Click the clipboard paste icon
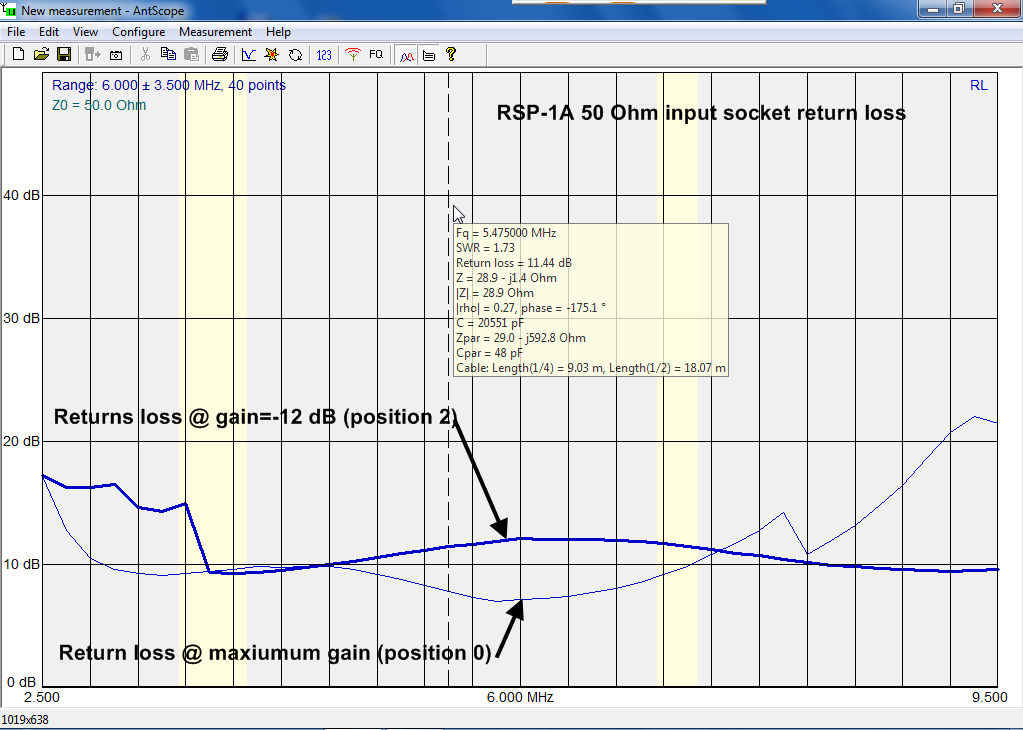Image resolution: width=1023 pixels, height=730 pixels. [191, 55]
